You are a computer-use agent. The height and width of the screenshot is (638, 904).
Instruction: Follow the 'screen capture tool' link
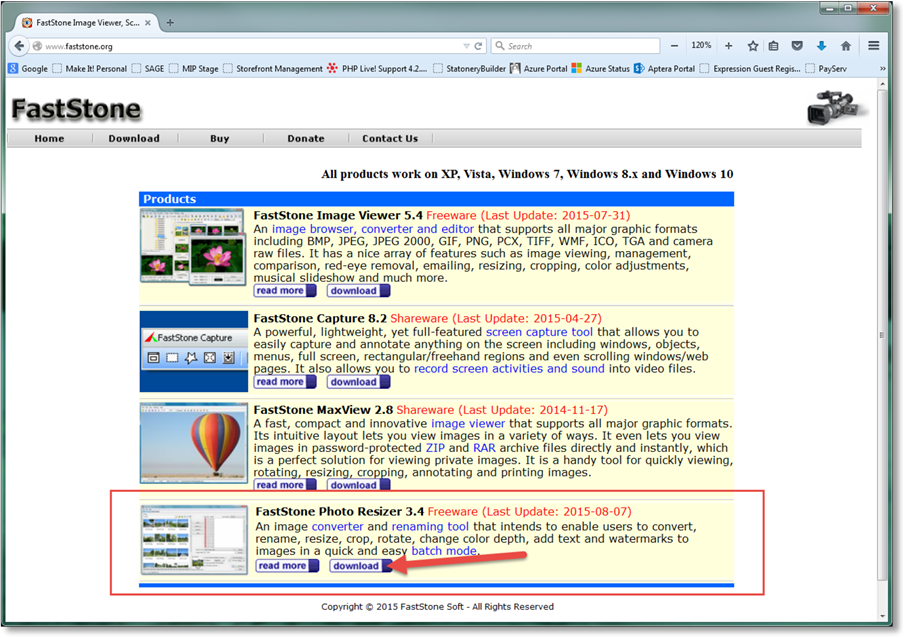(x=539, y=332)
